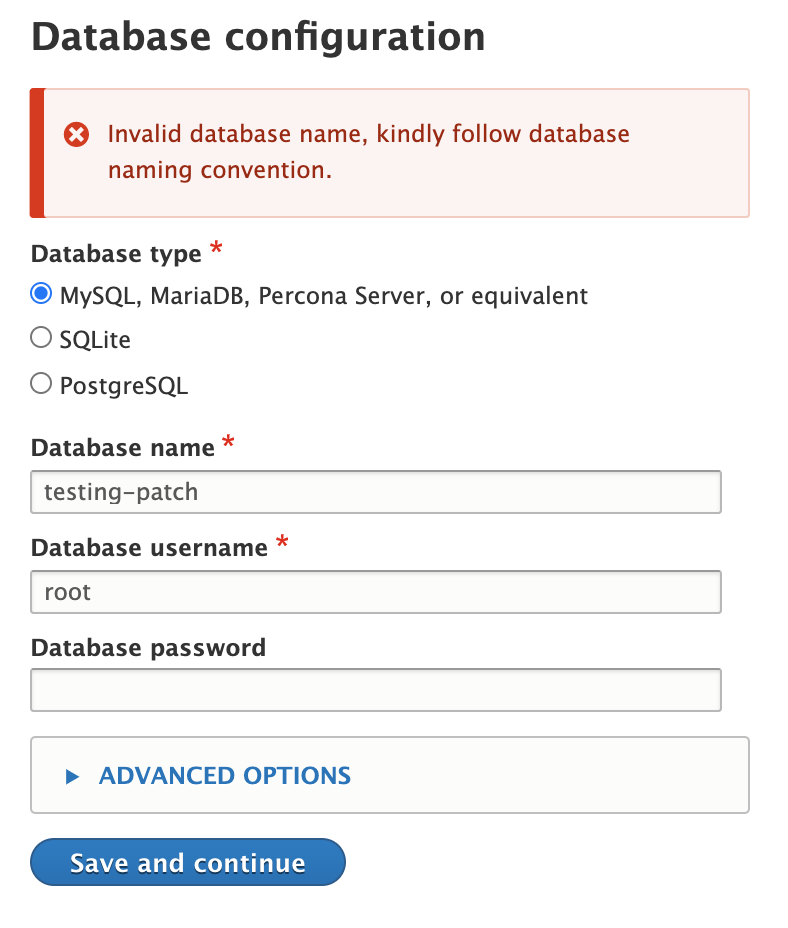This screenshot has width=788, height=928.
Task: Click the PostgreSQL label text
Action: click(124, 386)
